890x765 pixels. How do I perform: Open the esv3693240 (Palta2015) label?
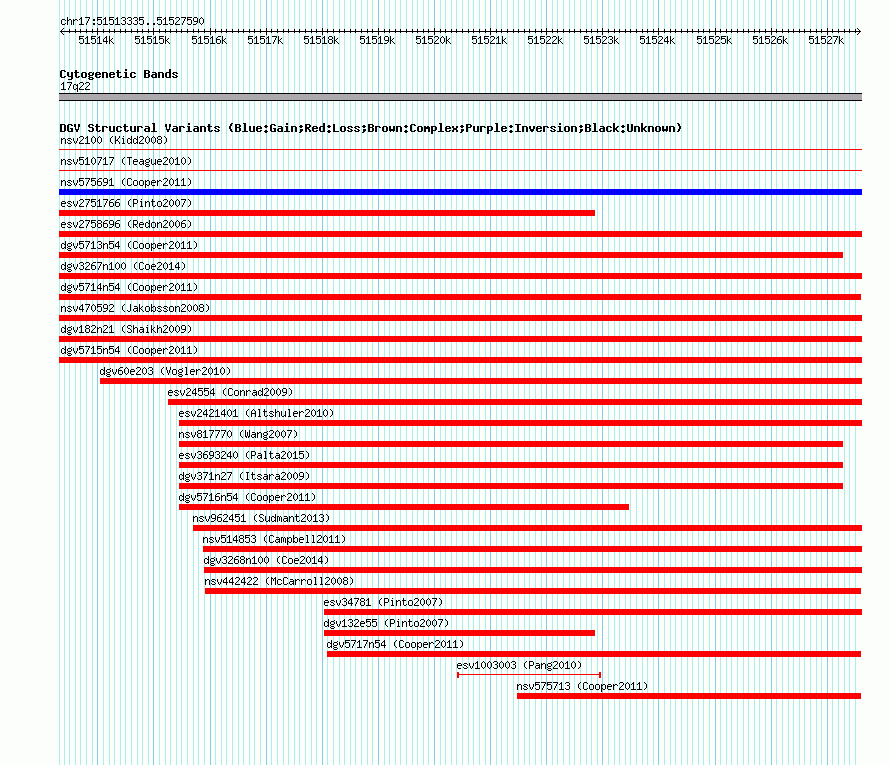click(244, 455)
